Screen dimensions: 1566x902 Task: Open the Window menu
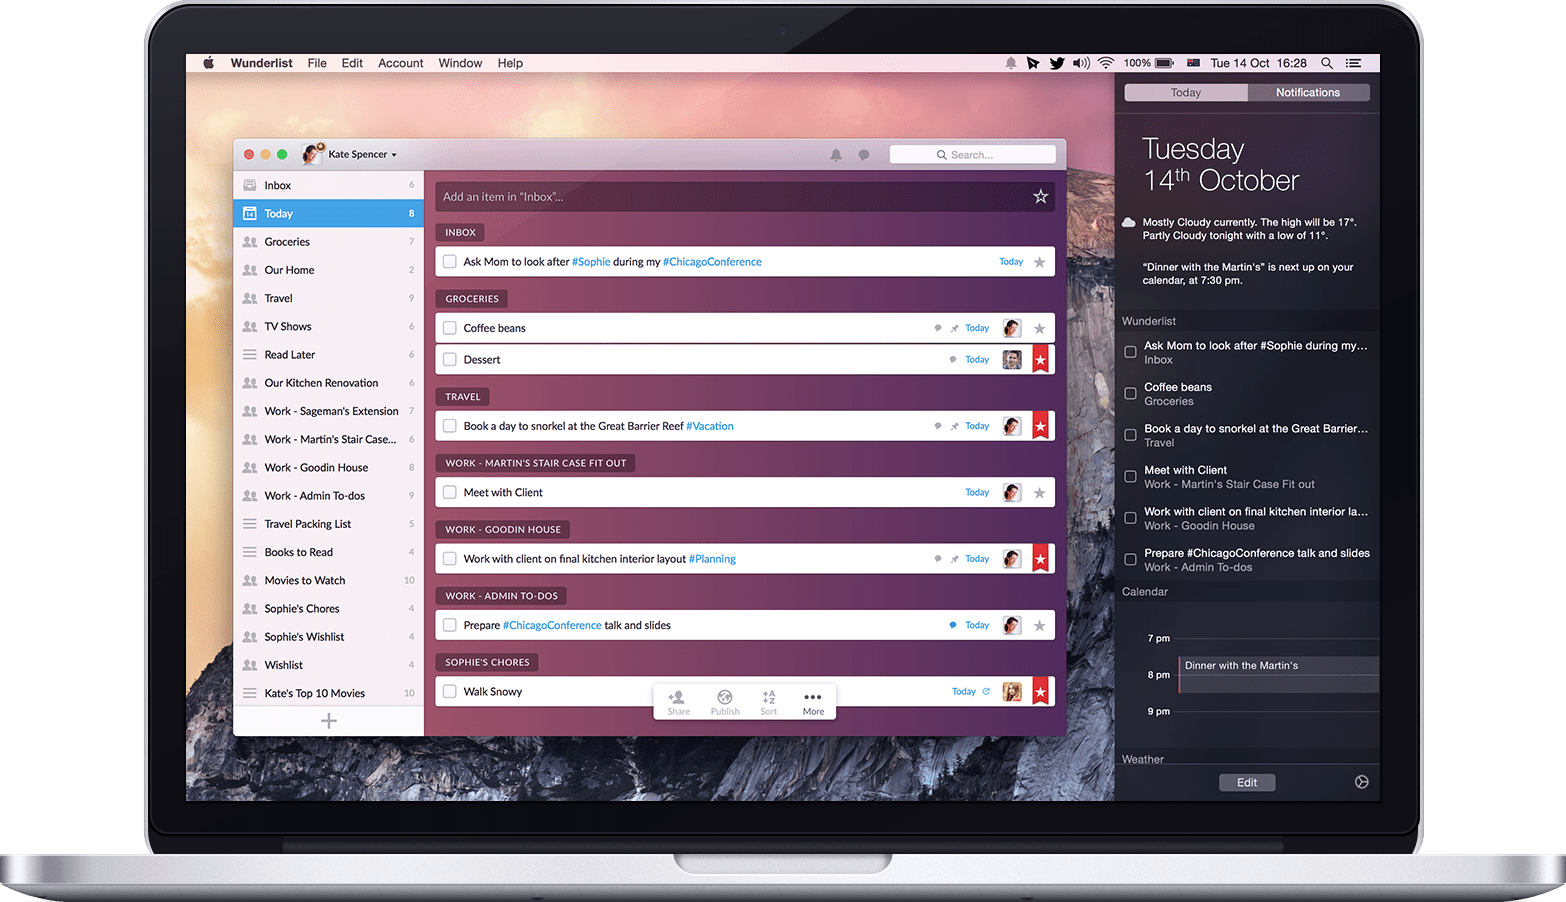click(460, 63)
